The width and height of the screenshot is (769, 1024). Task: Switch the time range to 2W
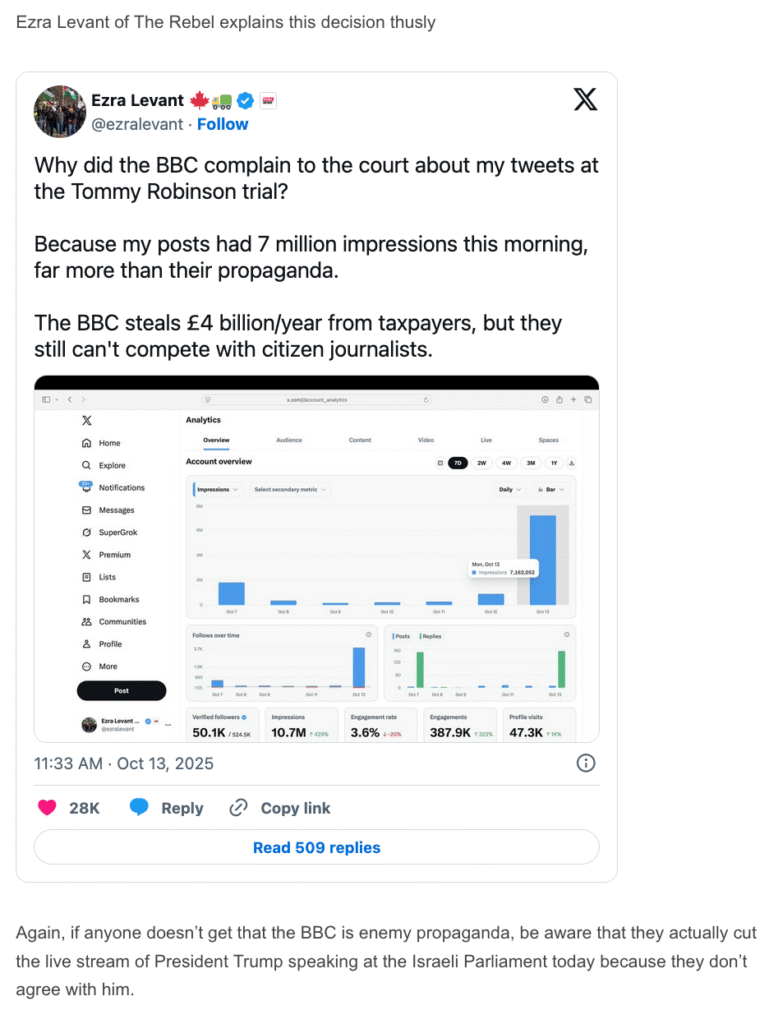(x=482, y=463)
